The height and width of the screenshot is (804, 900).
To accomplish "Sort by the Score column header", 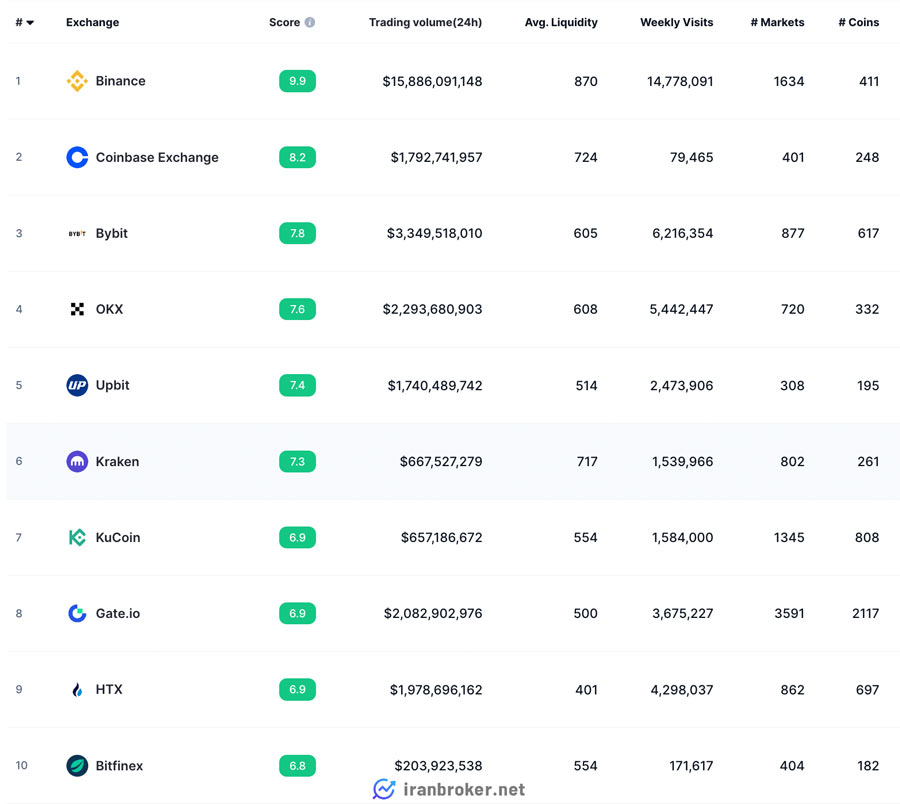I will [x=285, y=22].
